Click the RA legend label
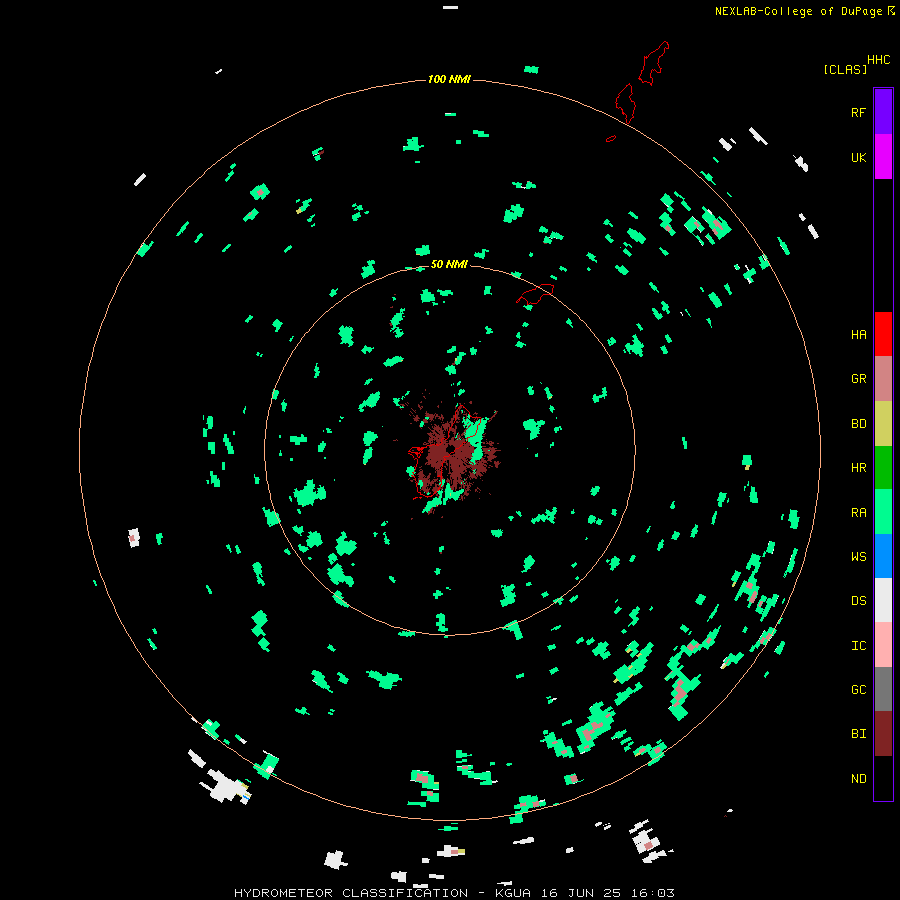 pos(858,512)
